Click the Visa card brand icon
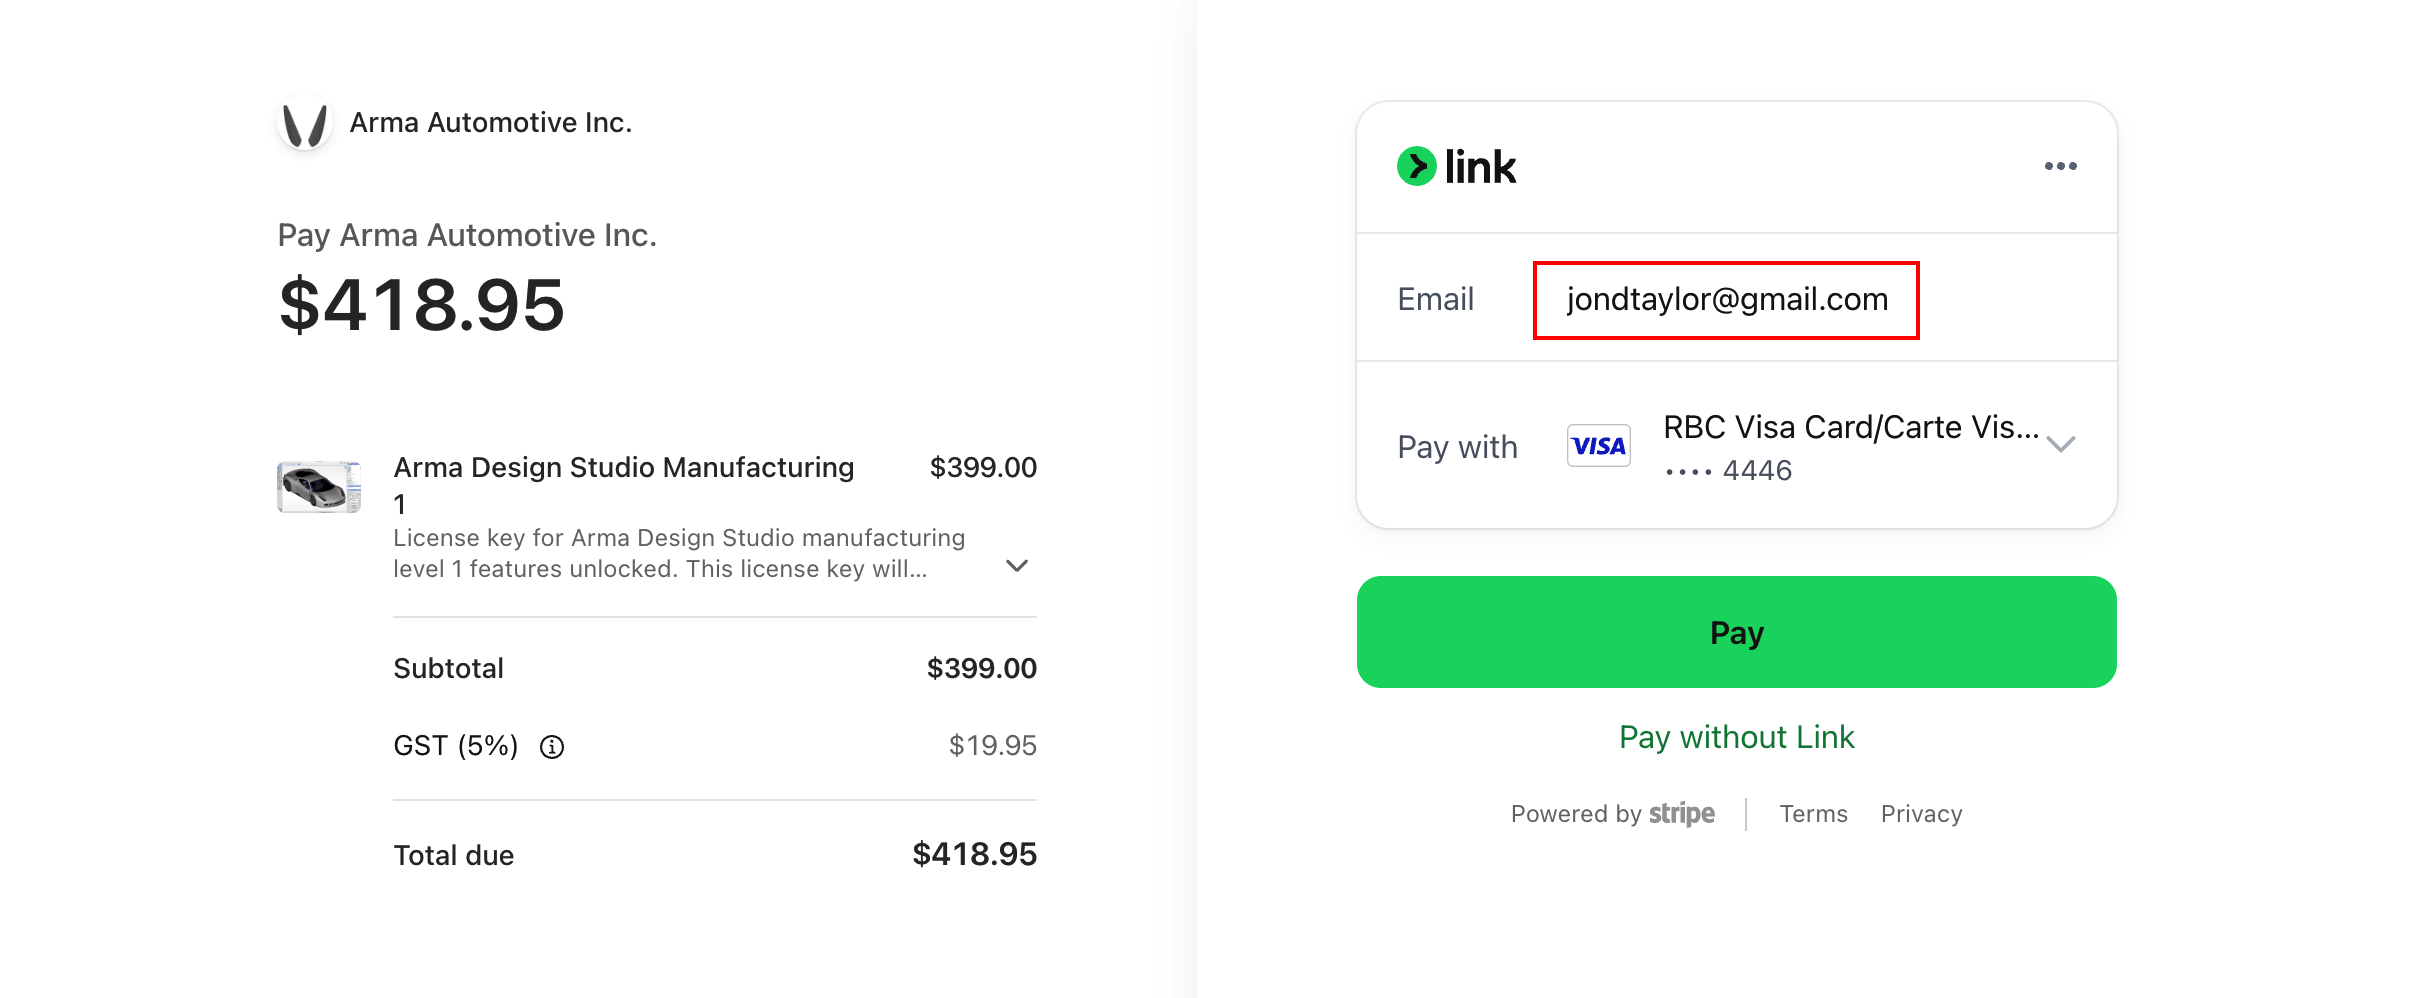The image size is (2426, 998). click(x=1598, y=446)
